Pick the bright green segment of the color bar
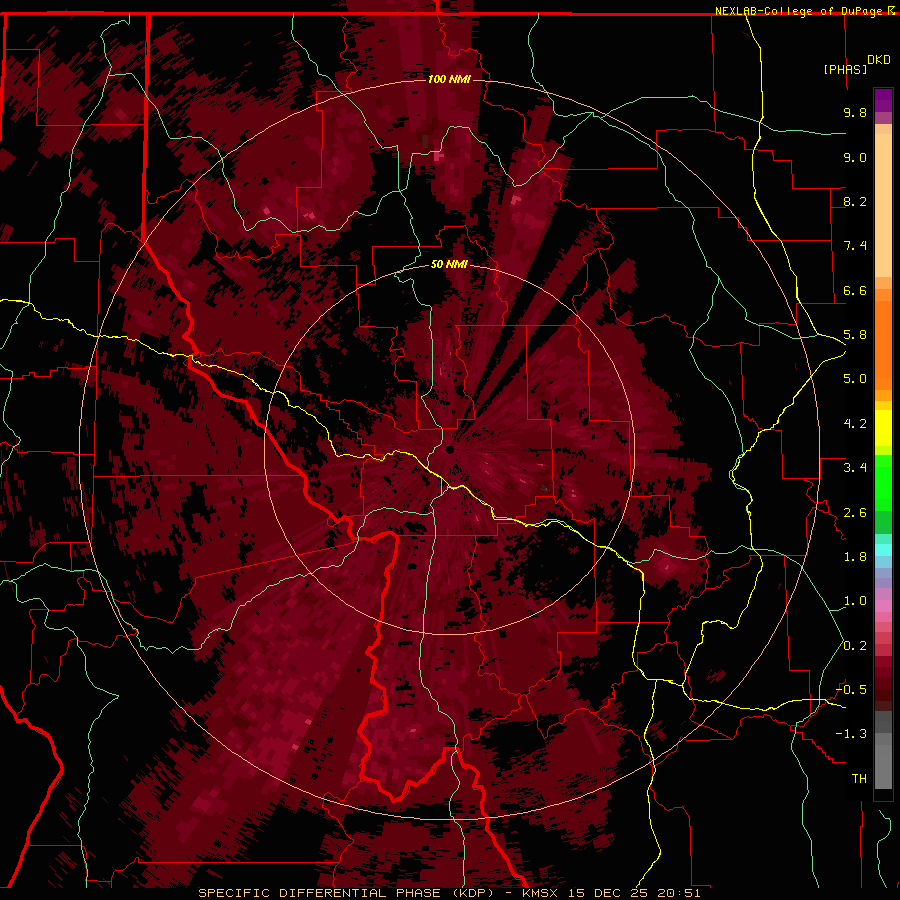Viewport: 900px width, 900px height. coord(883,482)
